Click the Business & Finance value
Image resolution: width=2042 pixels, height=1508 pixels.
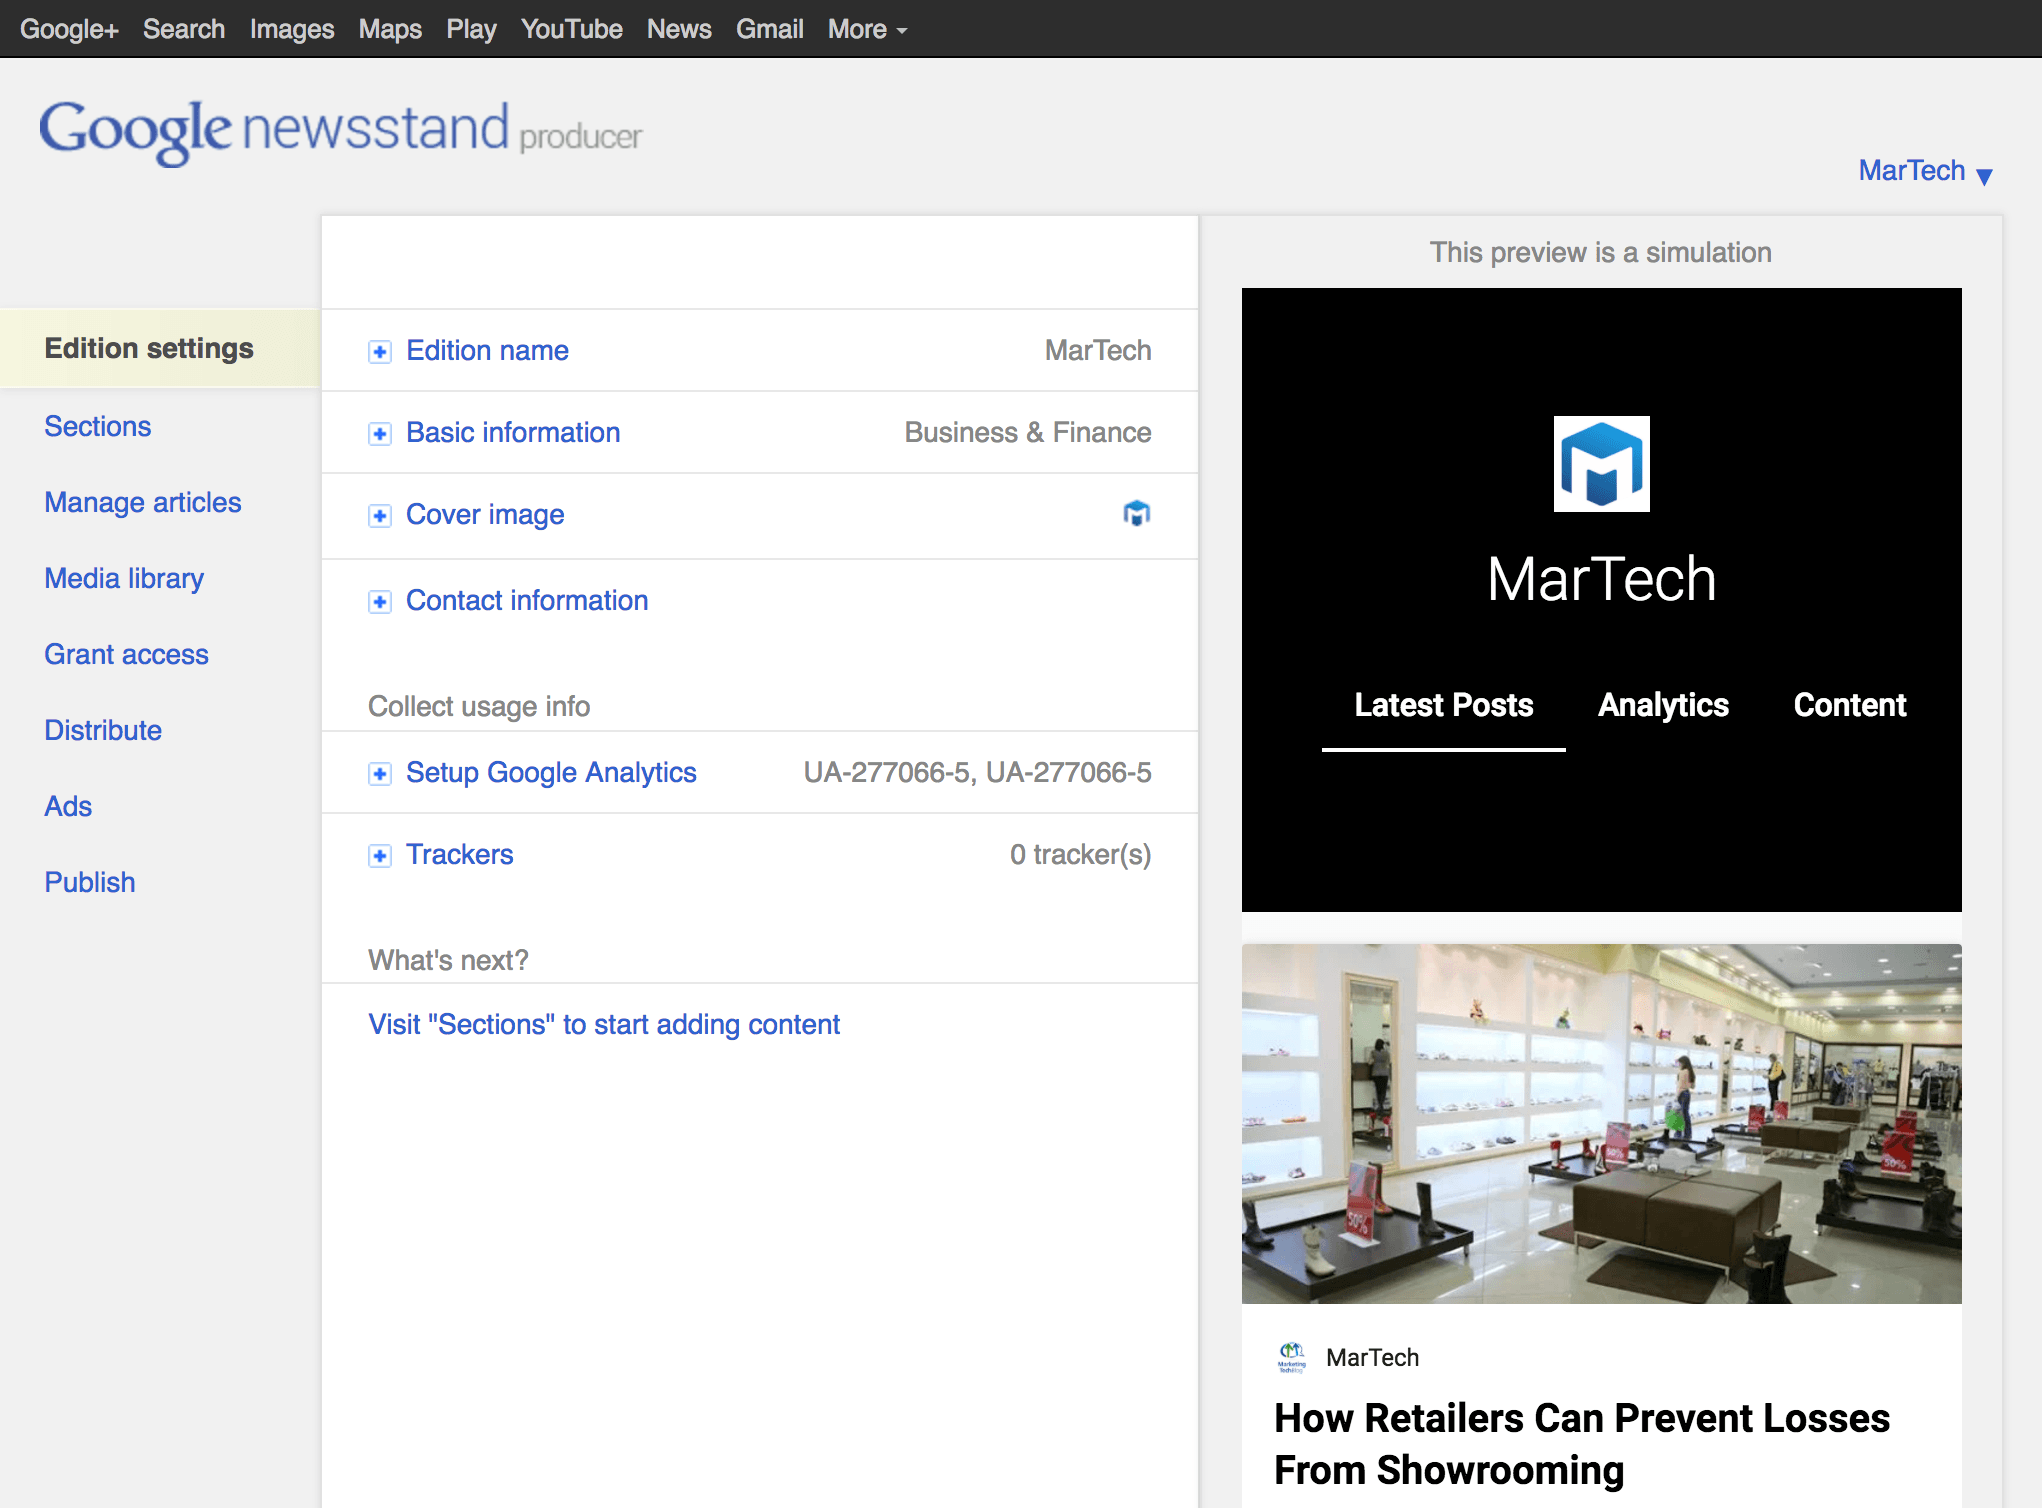pos(1028,432)
